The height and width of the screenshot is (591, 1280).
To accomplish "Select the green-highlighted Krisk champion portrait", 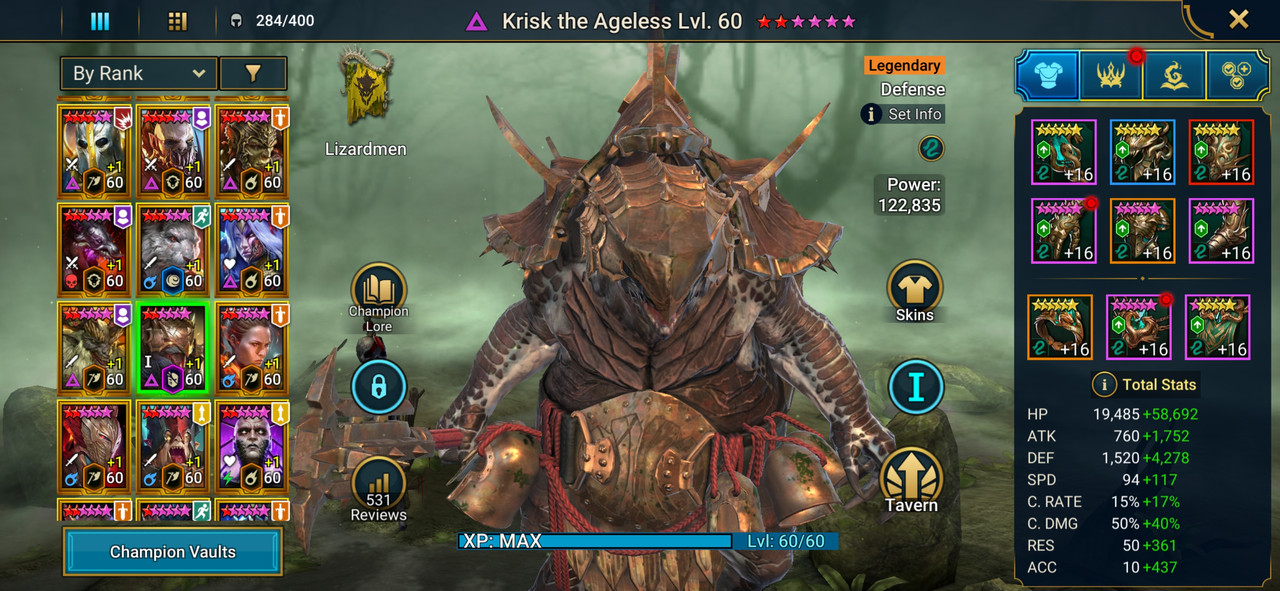I will [x=172, y=348].
